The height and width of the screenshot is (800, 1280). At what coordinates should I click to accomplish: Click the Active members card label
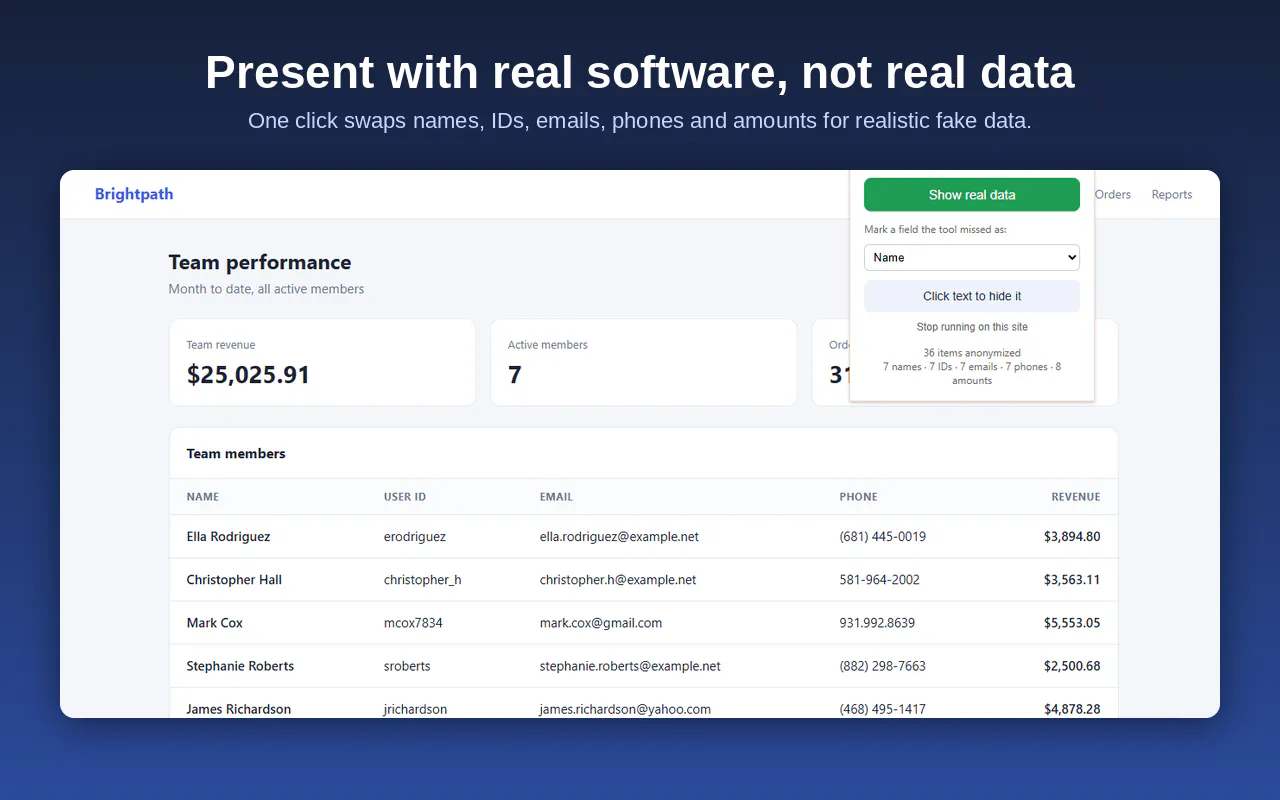click(547, 345)
